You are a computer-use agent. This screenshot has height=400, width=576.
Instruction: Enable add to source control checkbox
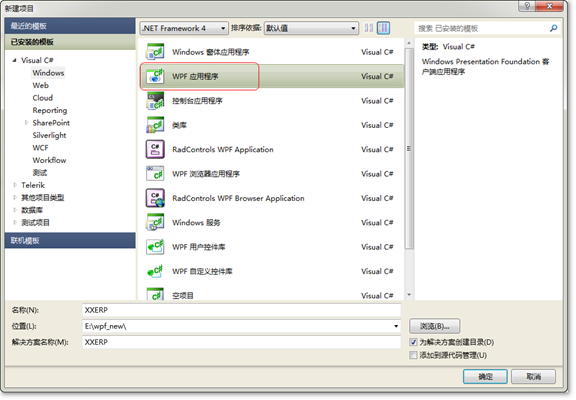(x=413, y=355)
